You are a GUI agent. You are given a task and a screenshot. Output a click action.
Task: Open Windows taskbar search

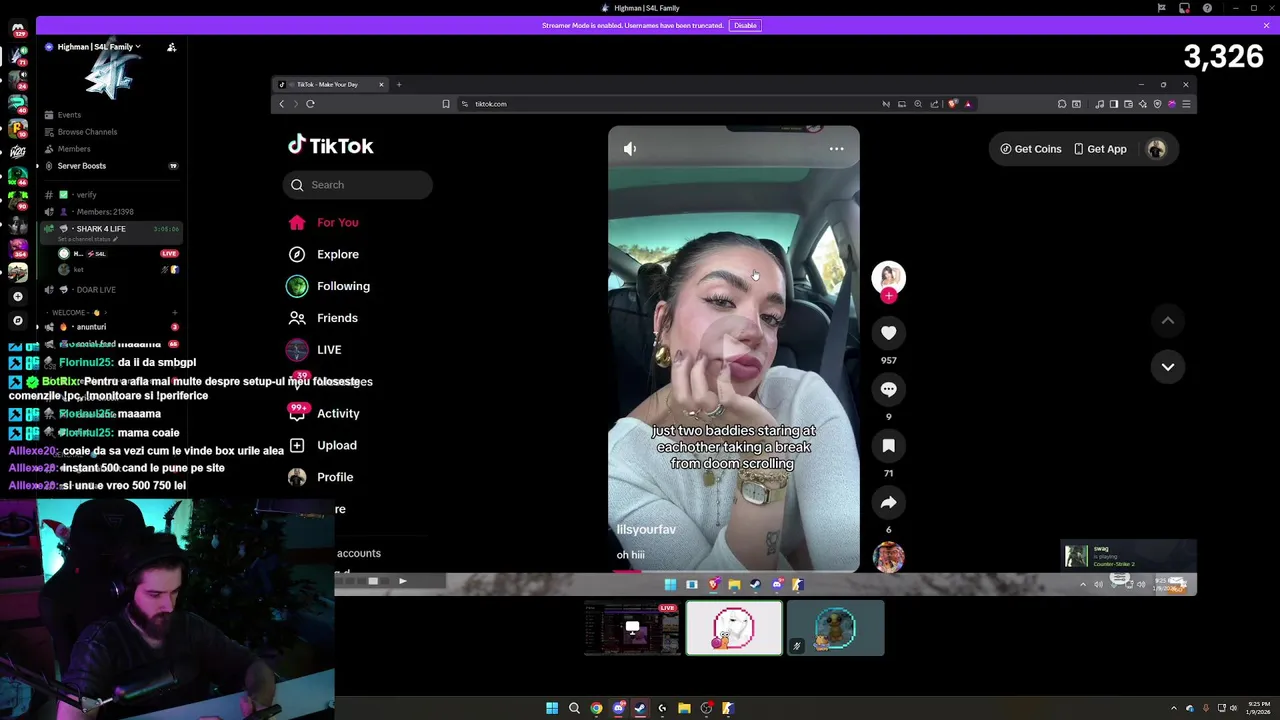pyautogui.click(x=574, y=708)
